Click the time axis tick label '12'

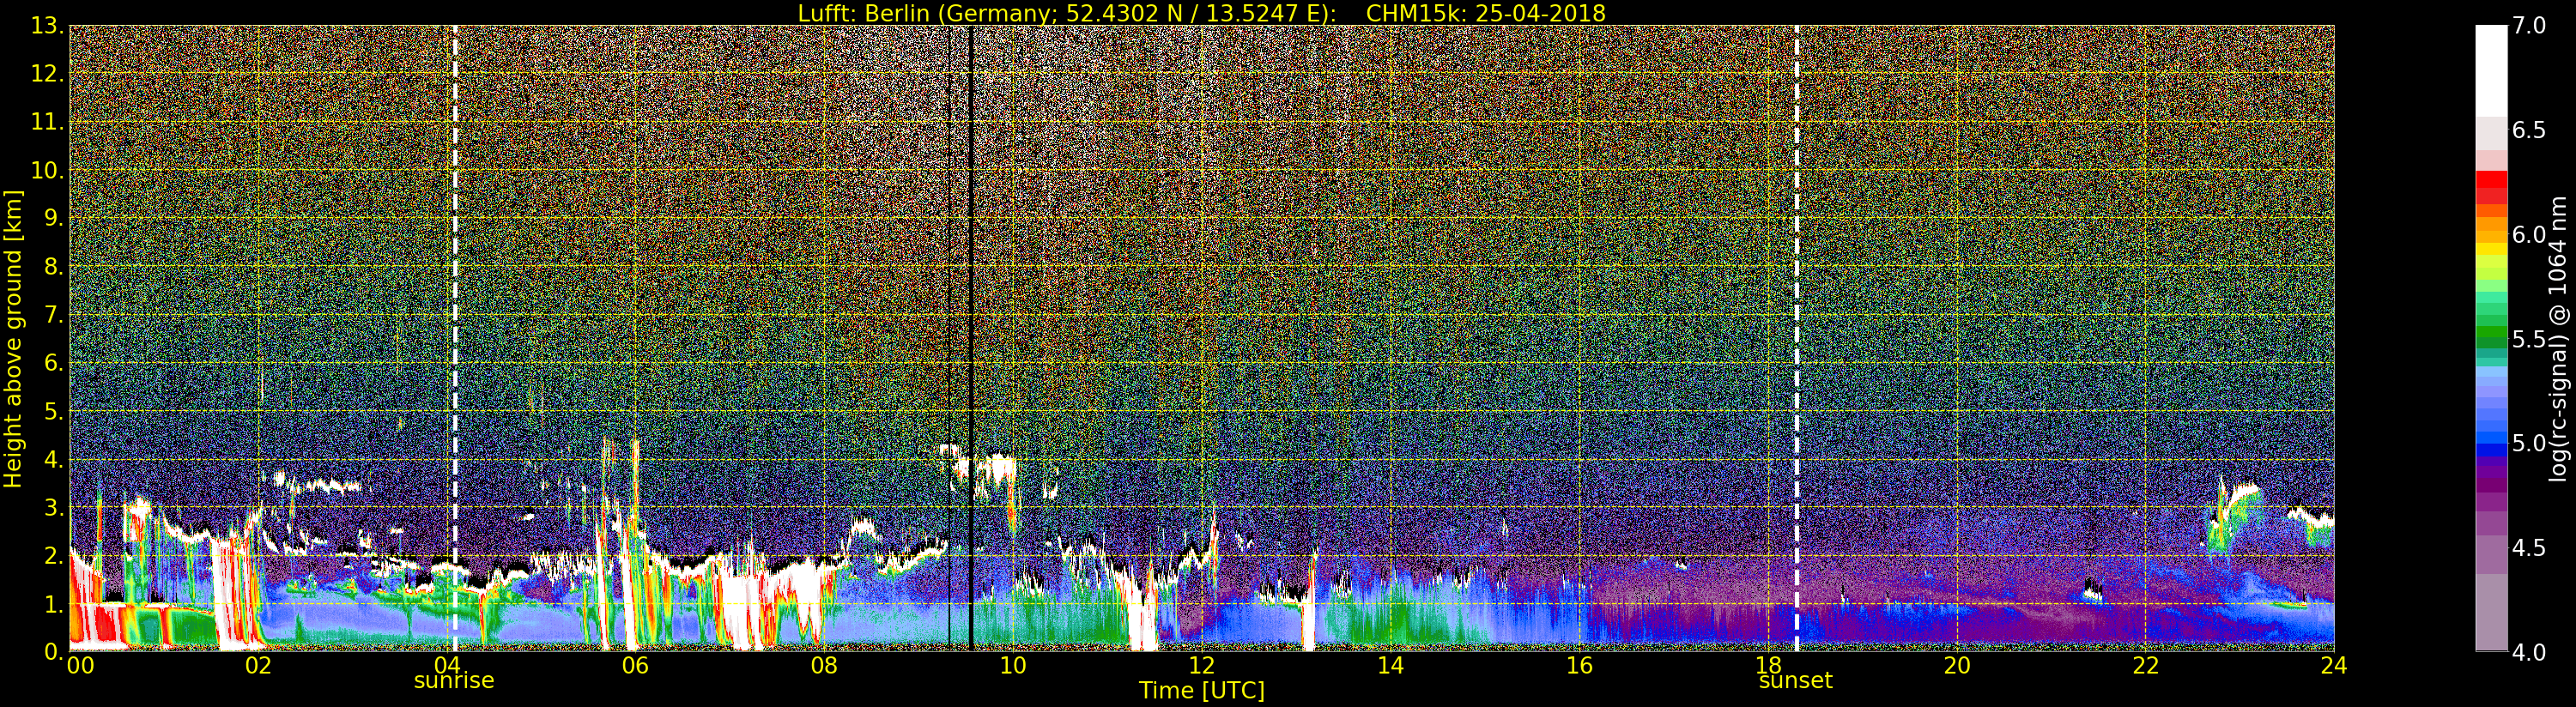point(1202,666)
